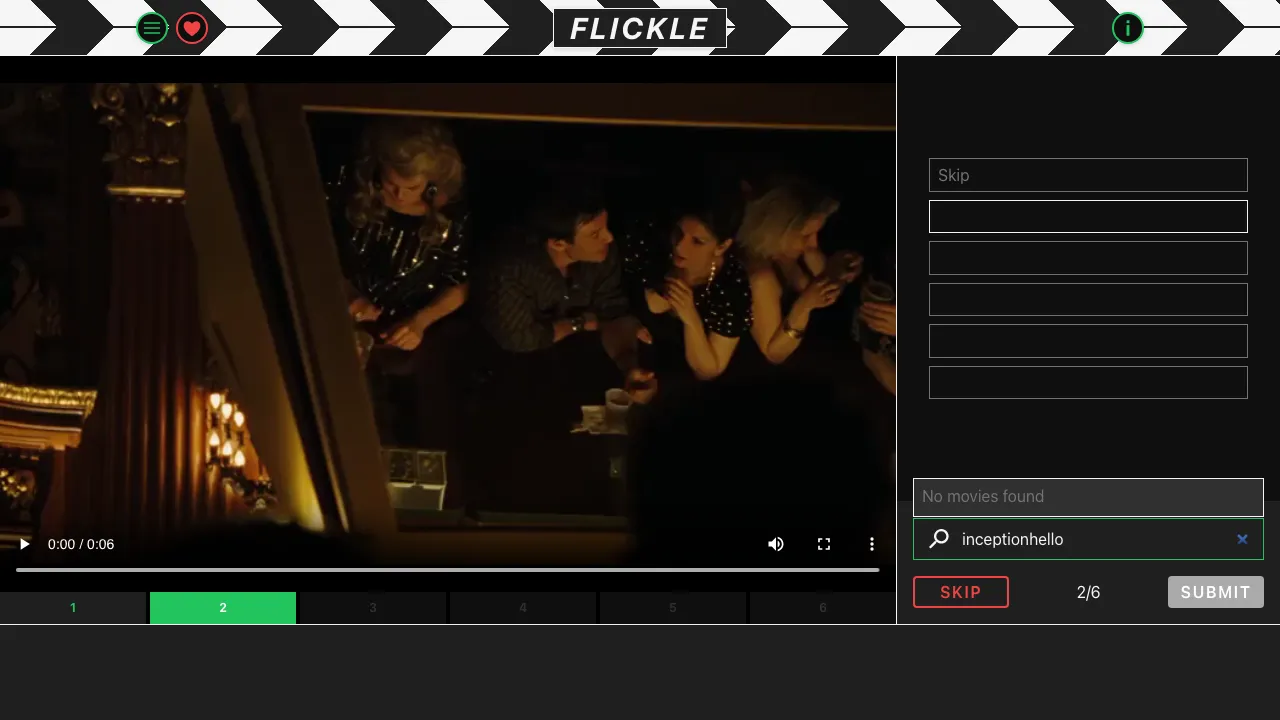Enter fullscreen video mode

coord(824,544)
